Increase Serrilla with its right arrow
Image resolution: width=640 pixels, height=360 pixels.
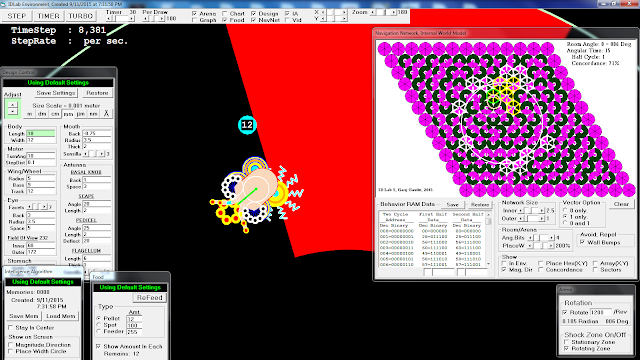102,154
